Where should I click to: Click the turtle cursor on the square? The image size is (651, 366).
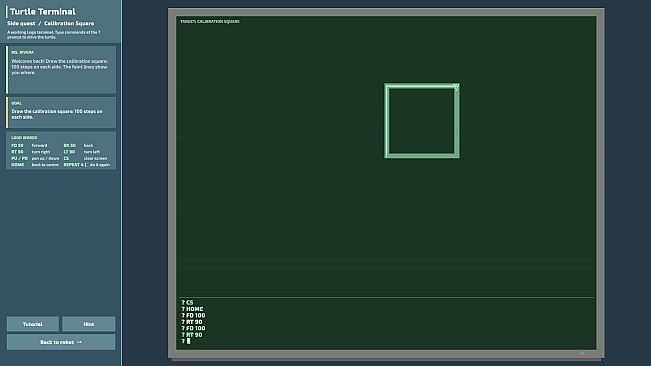tap(456, 87)
